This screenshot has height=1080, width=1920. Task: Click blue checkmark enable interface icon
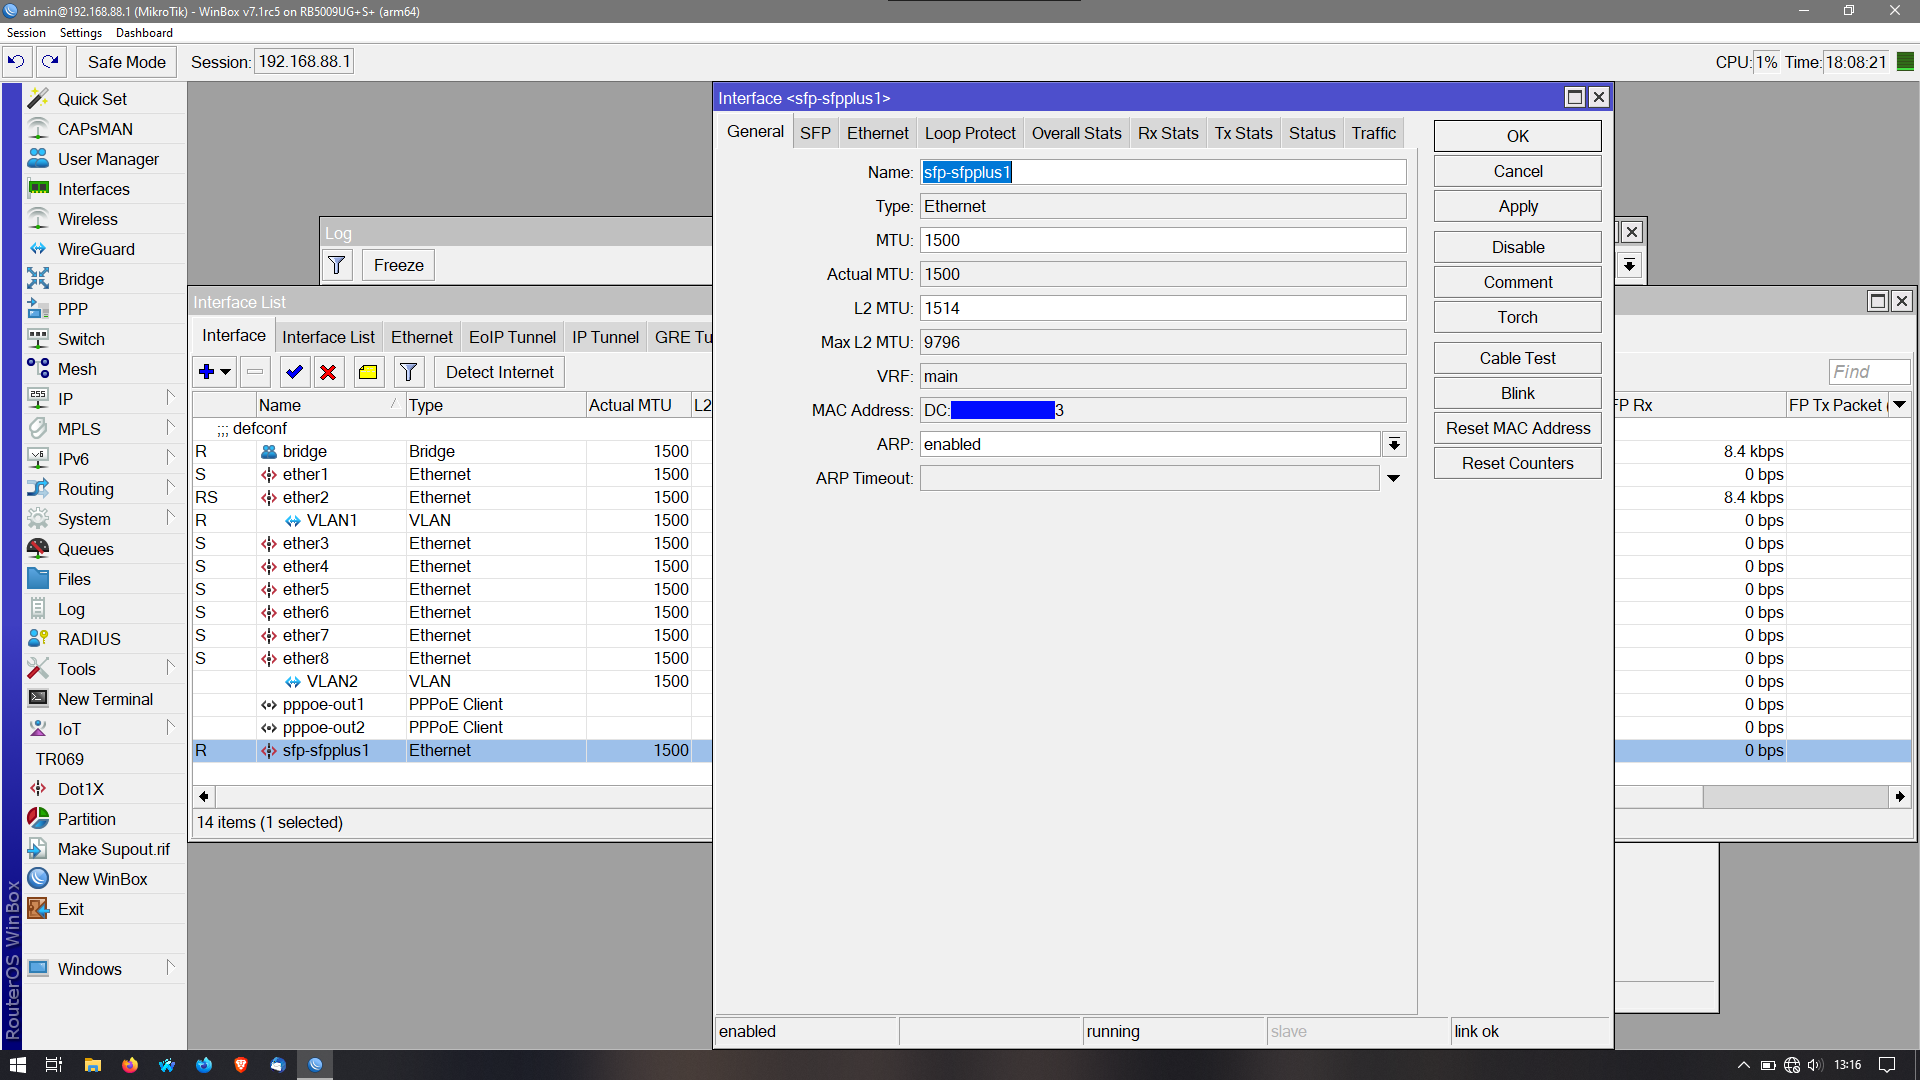tap(294, 372)
